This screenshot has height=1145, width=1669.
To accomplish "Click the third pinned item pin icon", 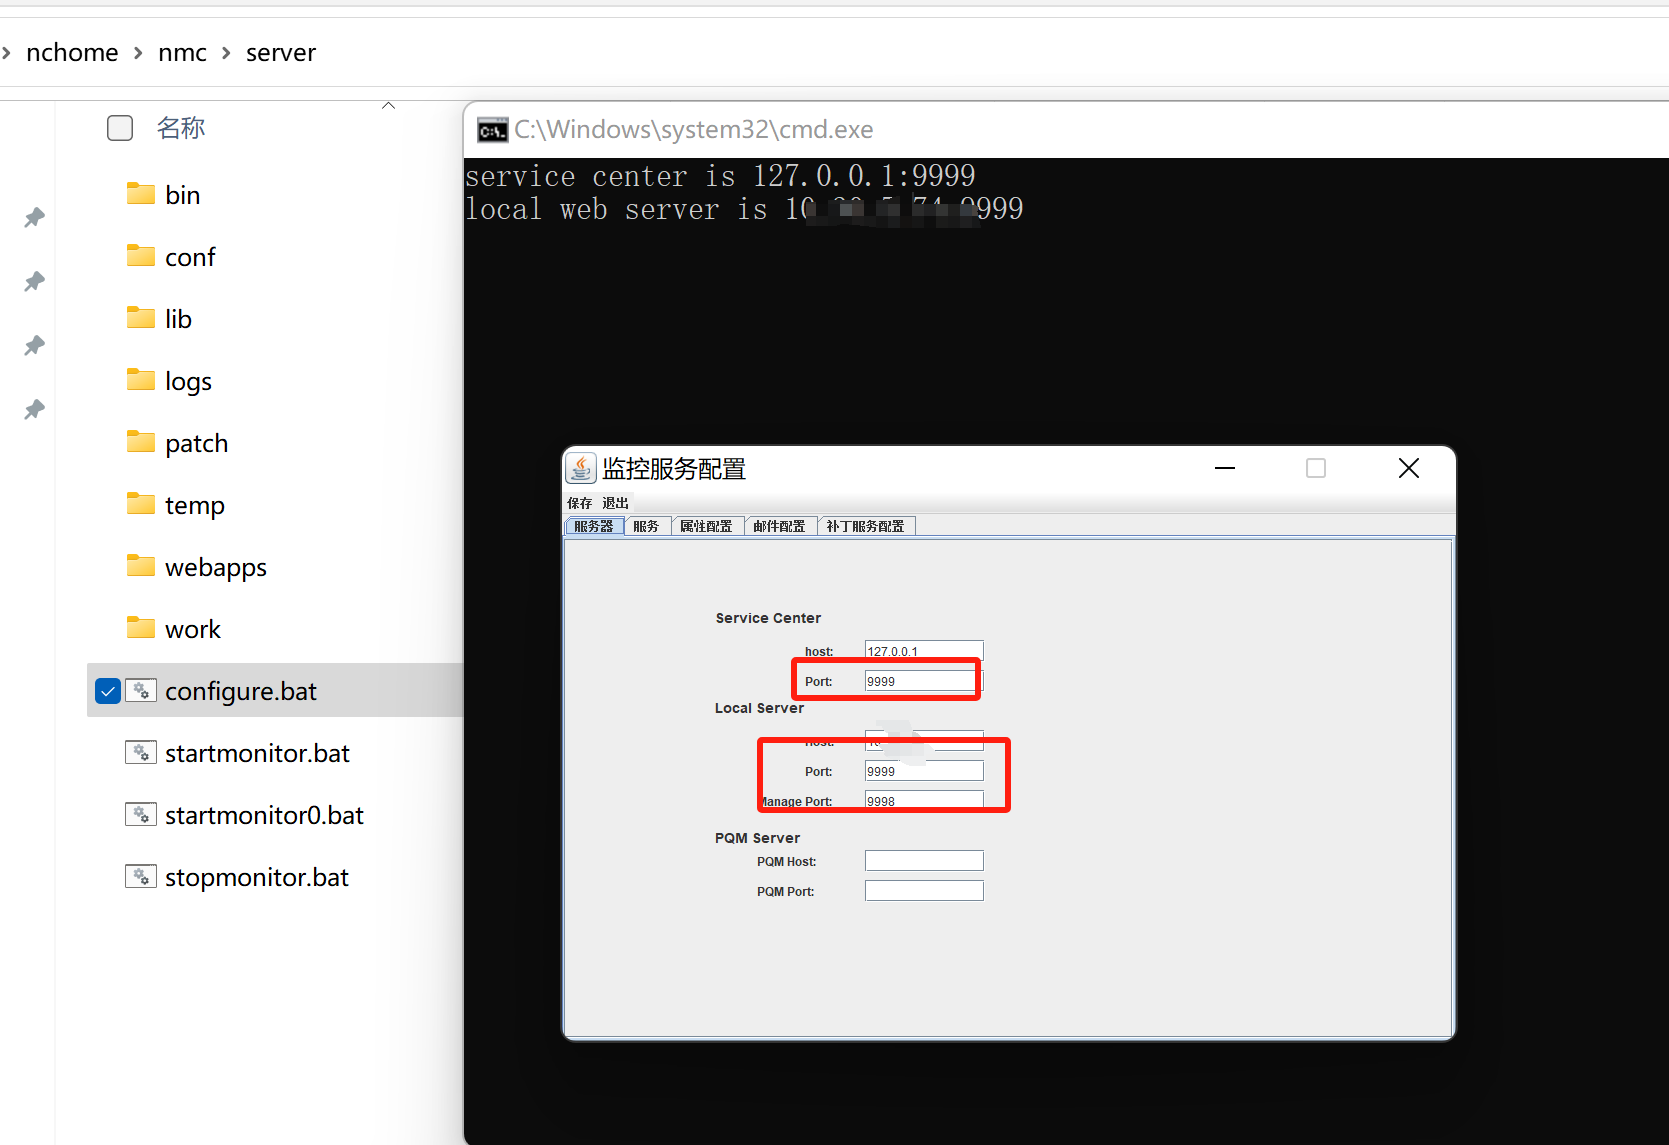I will tap(35, 345).
